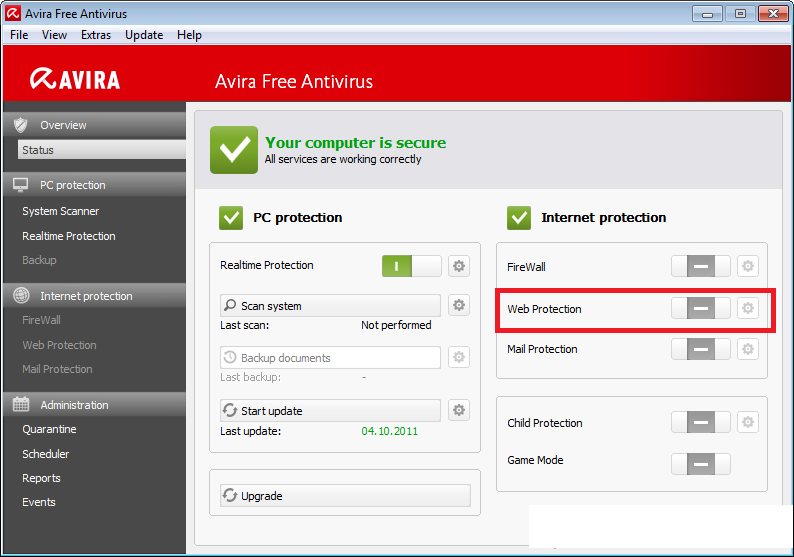Open Backup documents settings gear
This screenshot has width=794, height=557.
pyautogui.click(x=459, y=357)
